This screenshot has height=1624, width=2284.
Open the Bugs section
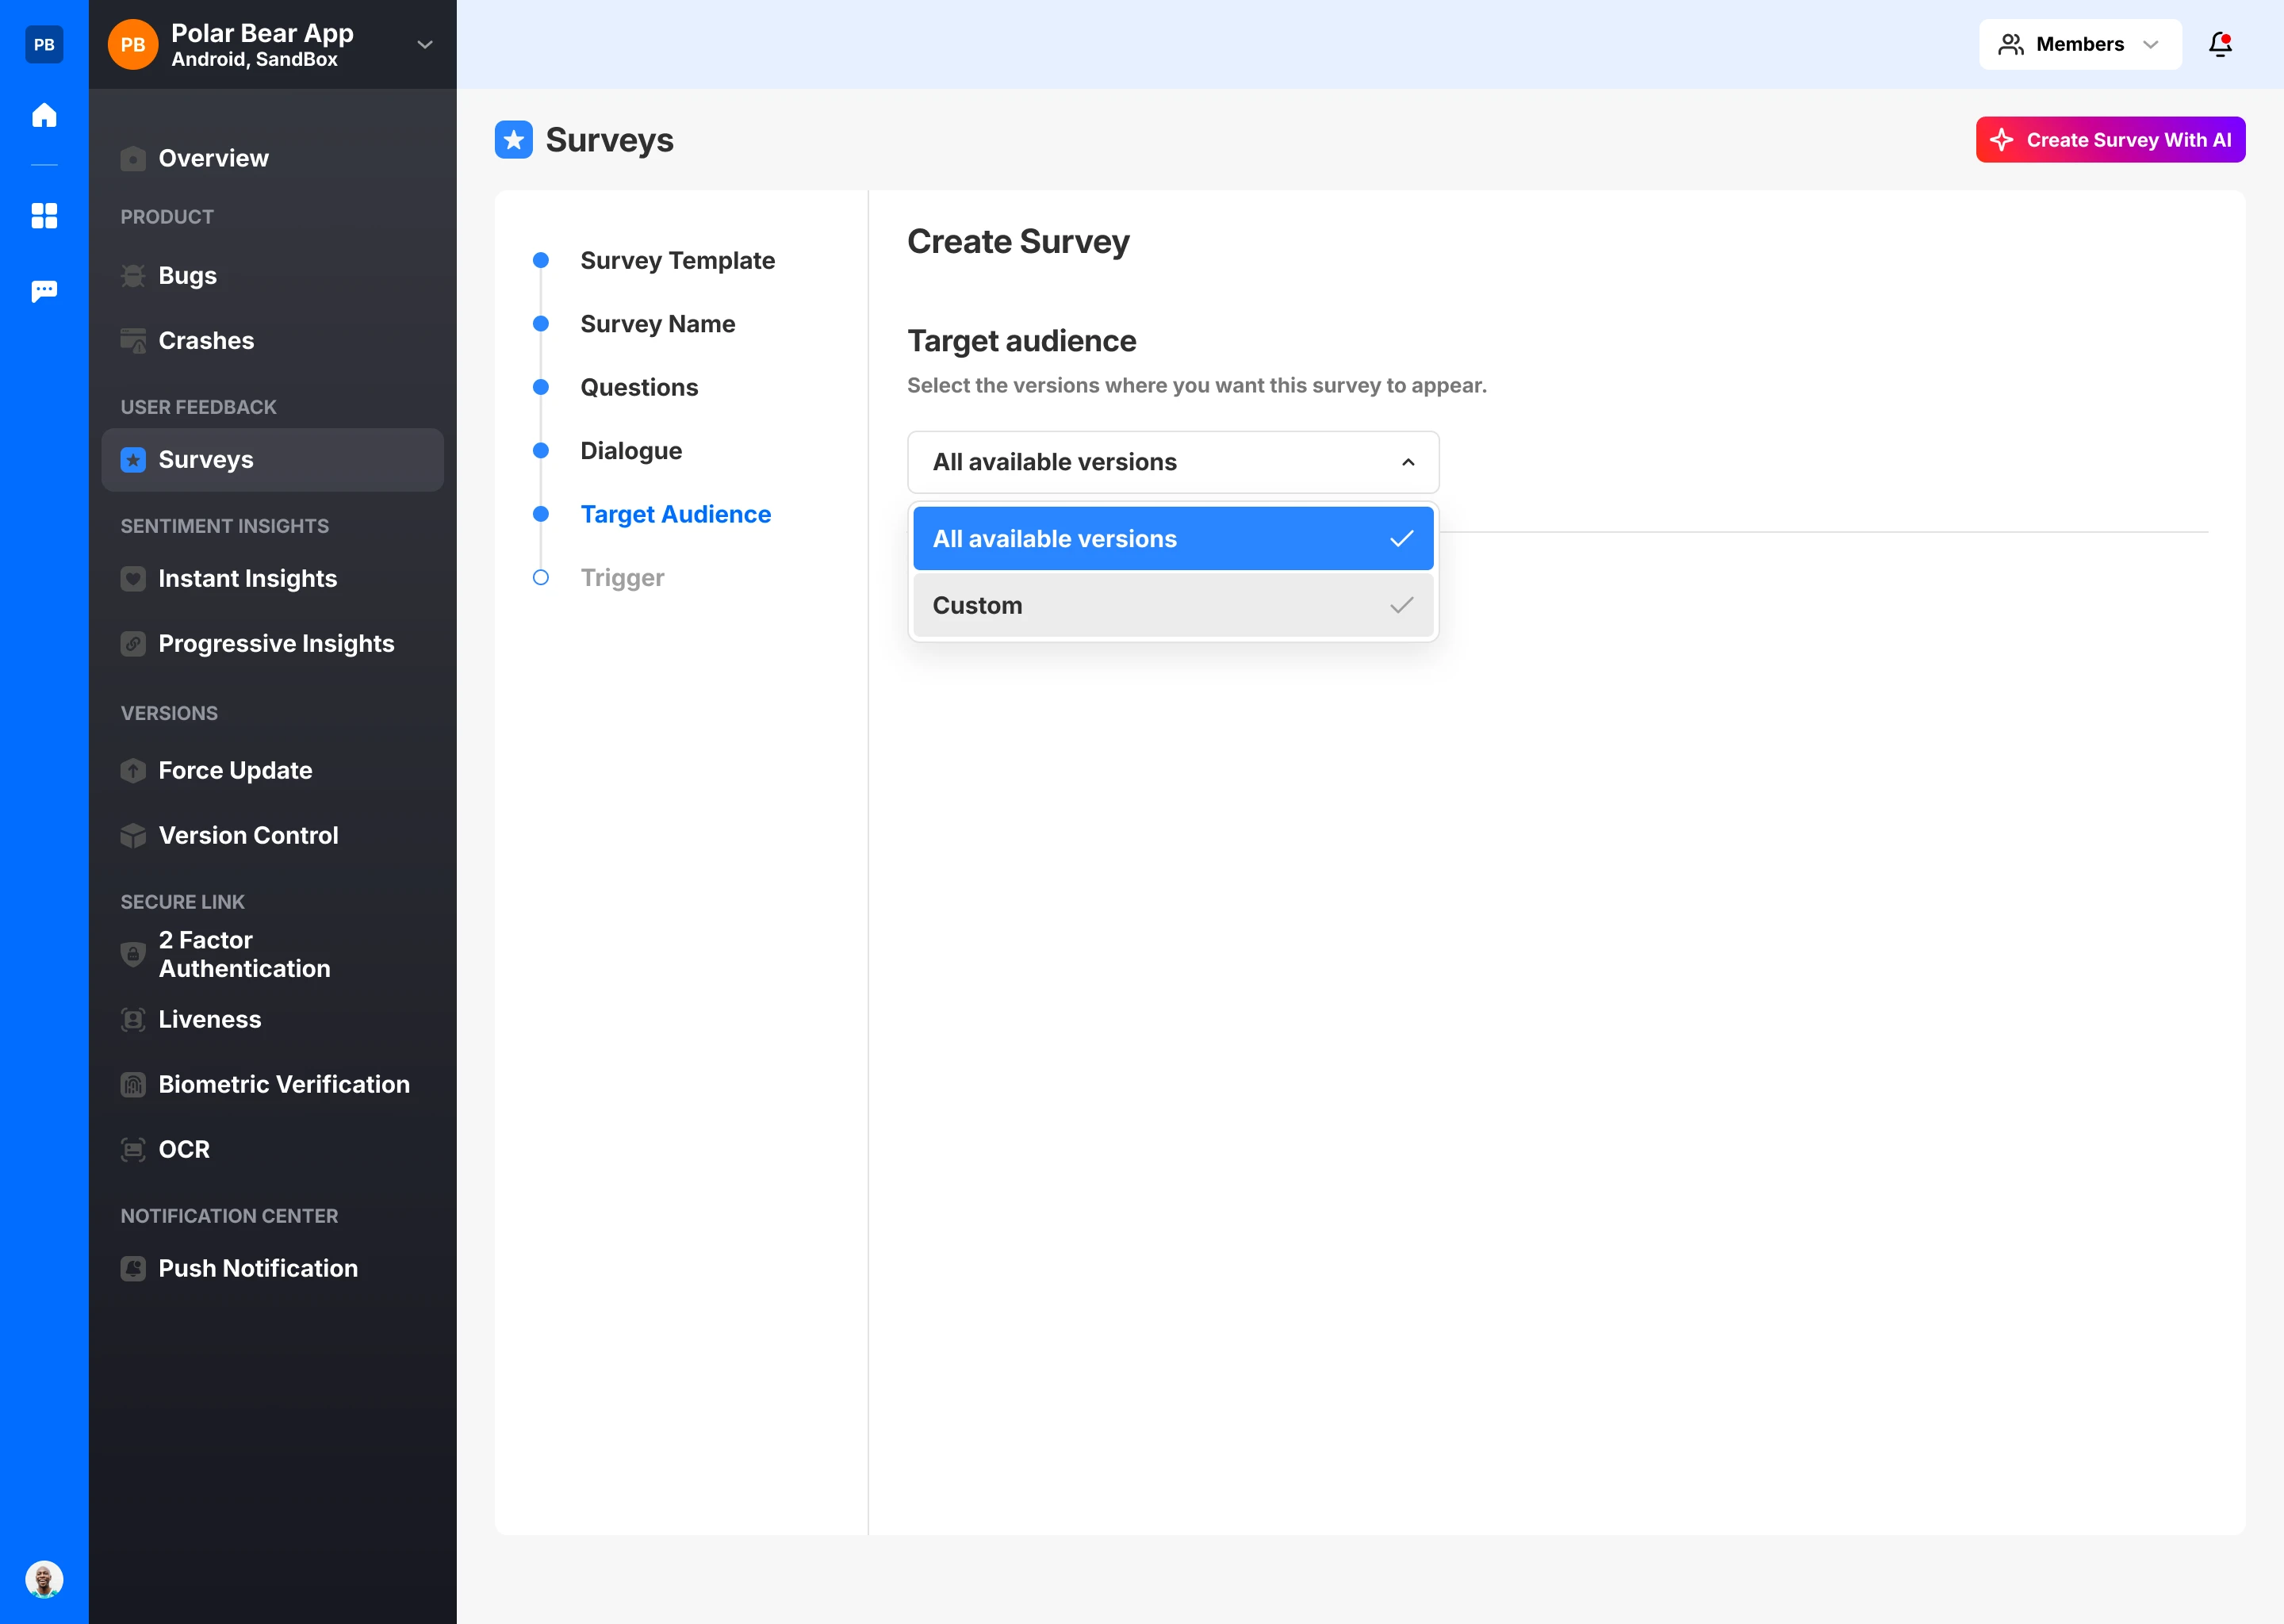187,275
